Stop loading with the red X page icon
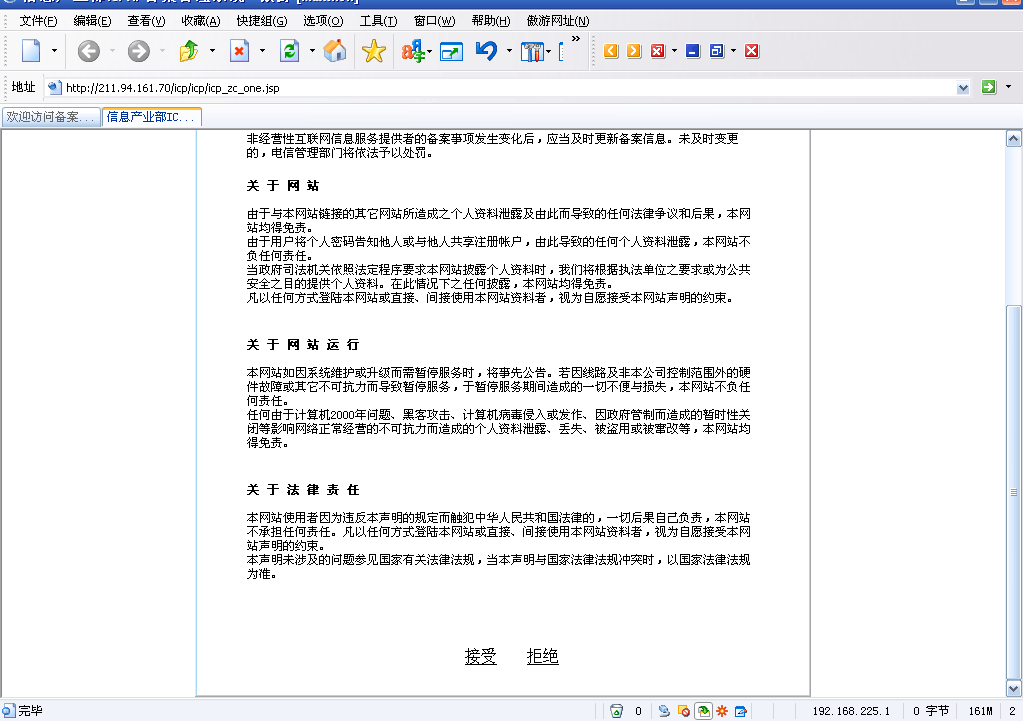The height and width of the screenshot is (721, 1023). point(239,51)
